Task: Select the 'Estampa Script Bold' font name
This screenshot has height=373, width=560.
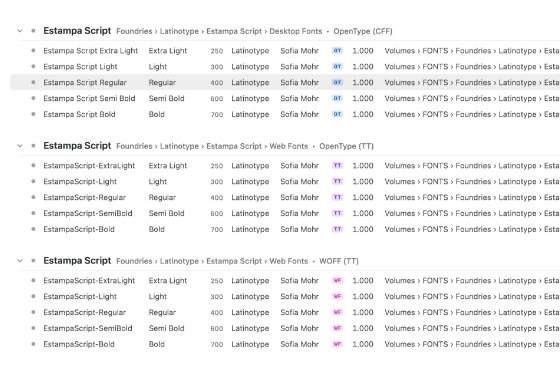Action: point(79,114)
